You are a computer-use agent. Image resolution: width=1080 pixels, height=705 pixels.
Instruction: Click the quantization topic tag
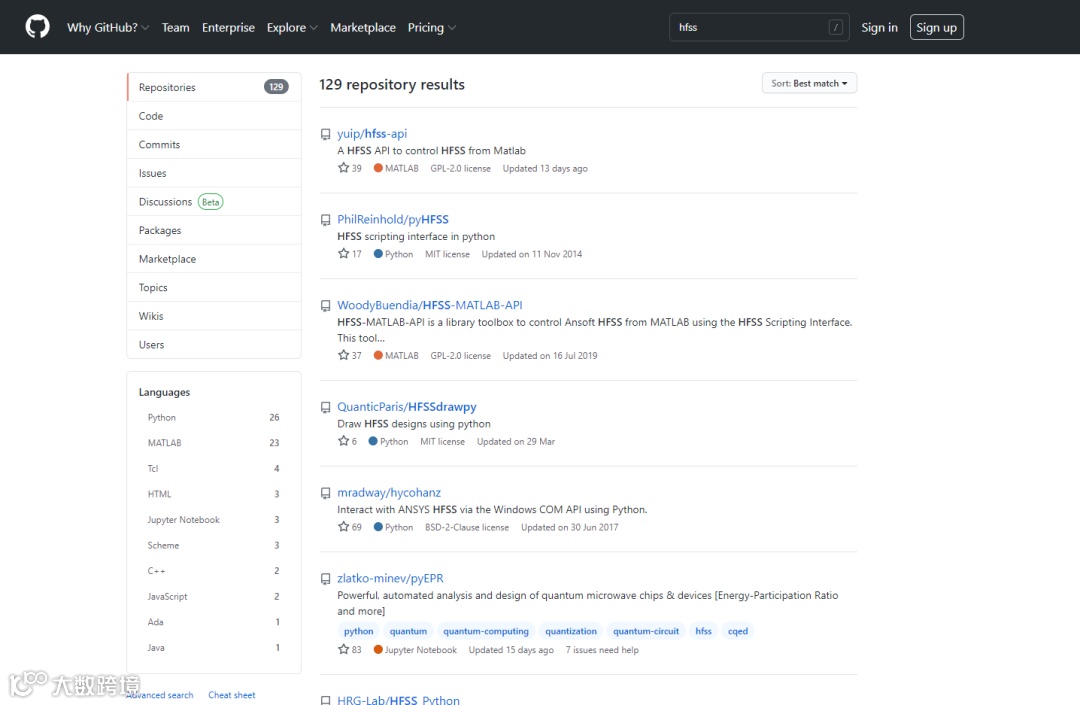pyautogui.click(x=570, y=631)
